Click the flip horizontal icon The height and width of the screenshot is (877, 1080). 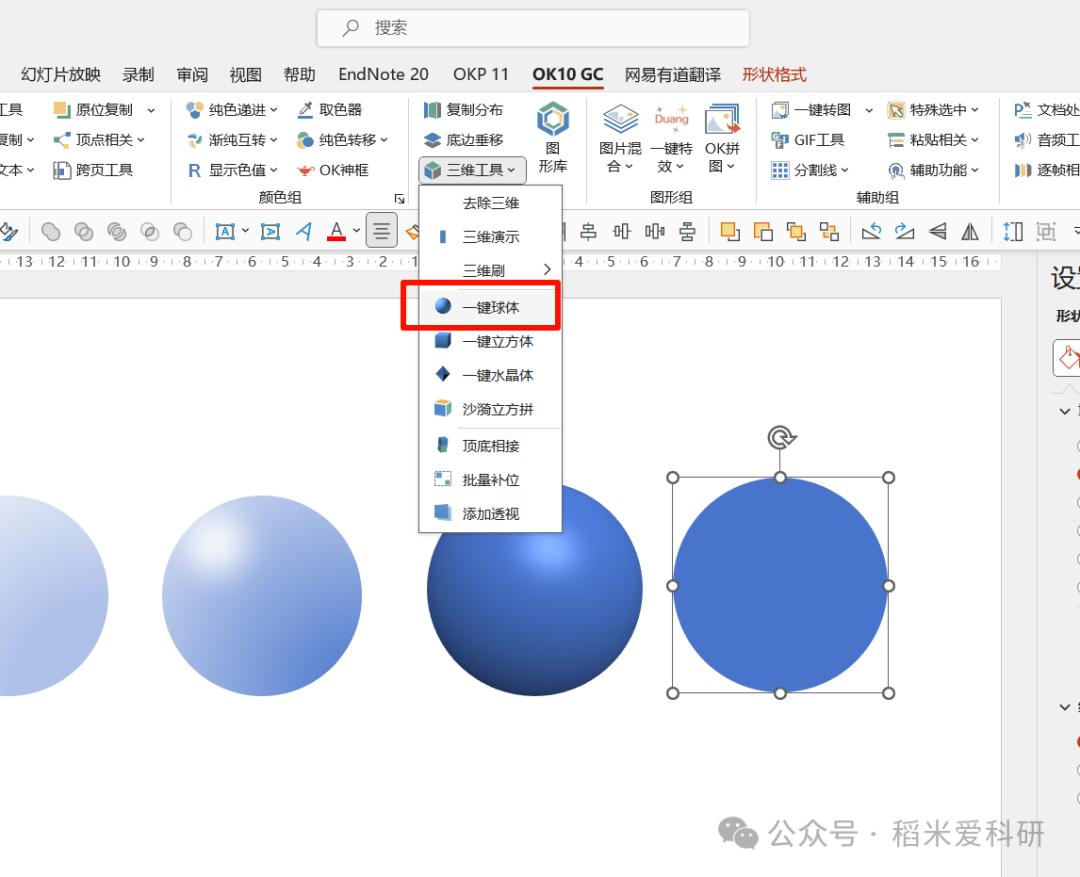pyautogui.click(x=970, y=231)
